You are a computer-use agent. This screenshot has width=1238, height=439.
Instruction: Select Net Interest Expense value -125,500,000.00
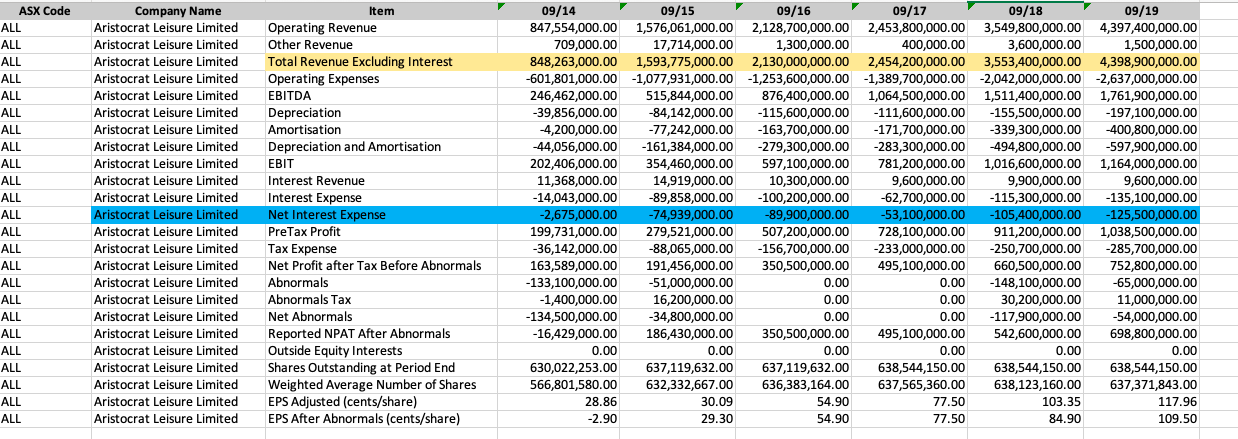(x=1142, y=215)
